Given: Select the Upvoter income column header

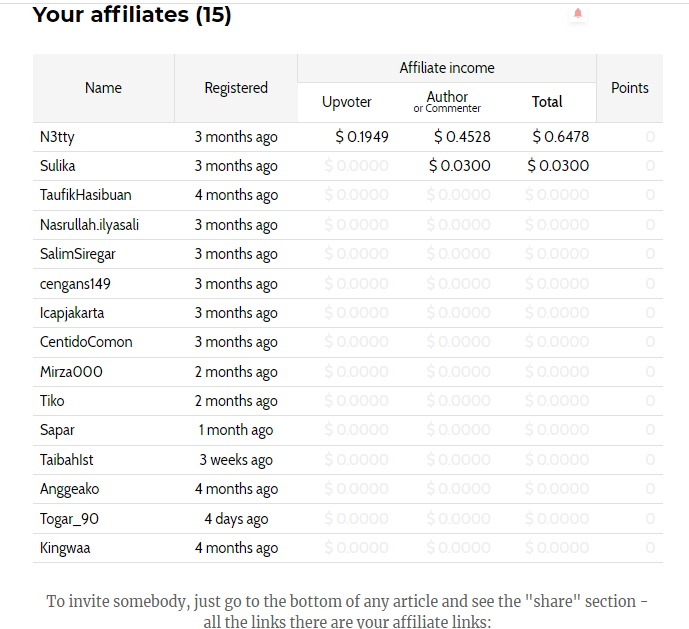Looking at the screenshot, I should (x=347, y=102).
